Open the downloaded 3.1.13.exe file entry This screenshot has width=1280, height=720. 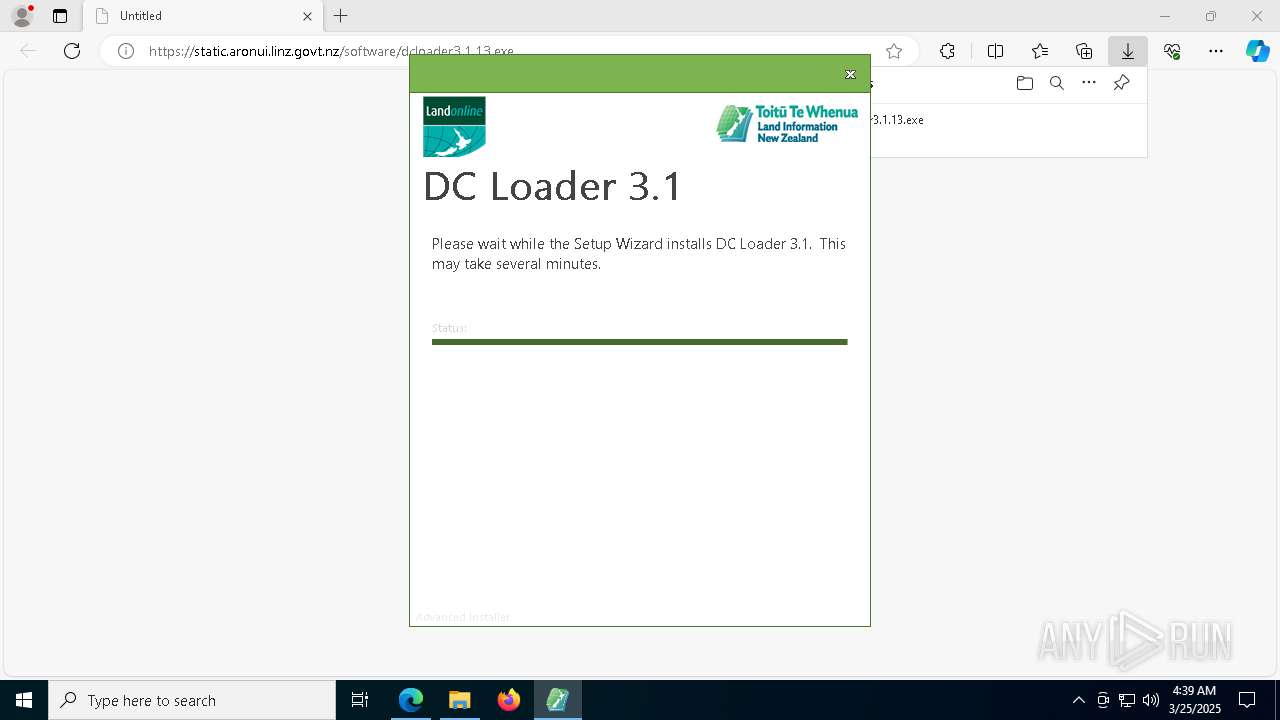[898, 120]
